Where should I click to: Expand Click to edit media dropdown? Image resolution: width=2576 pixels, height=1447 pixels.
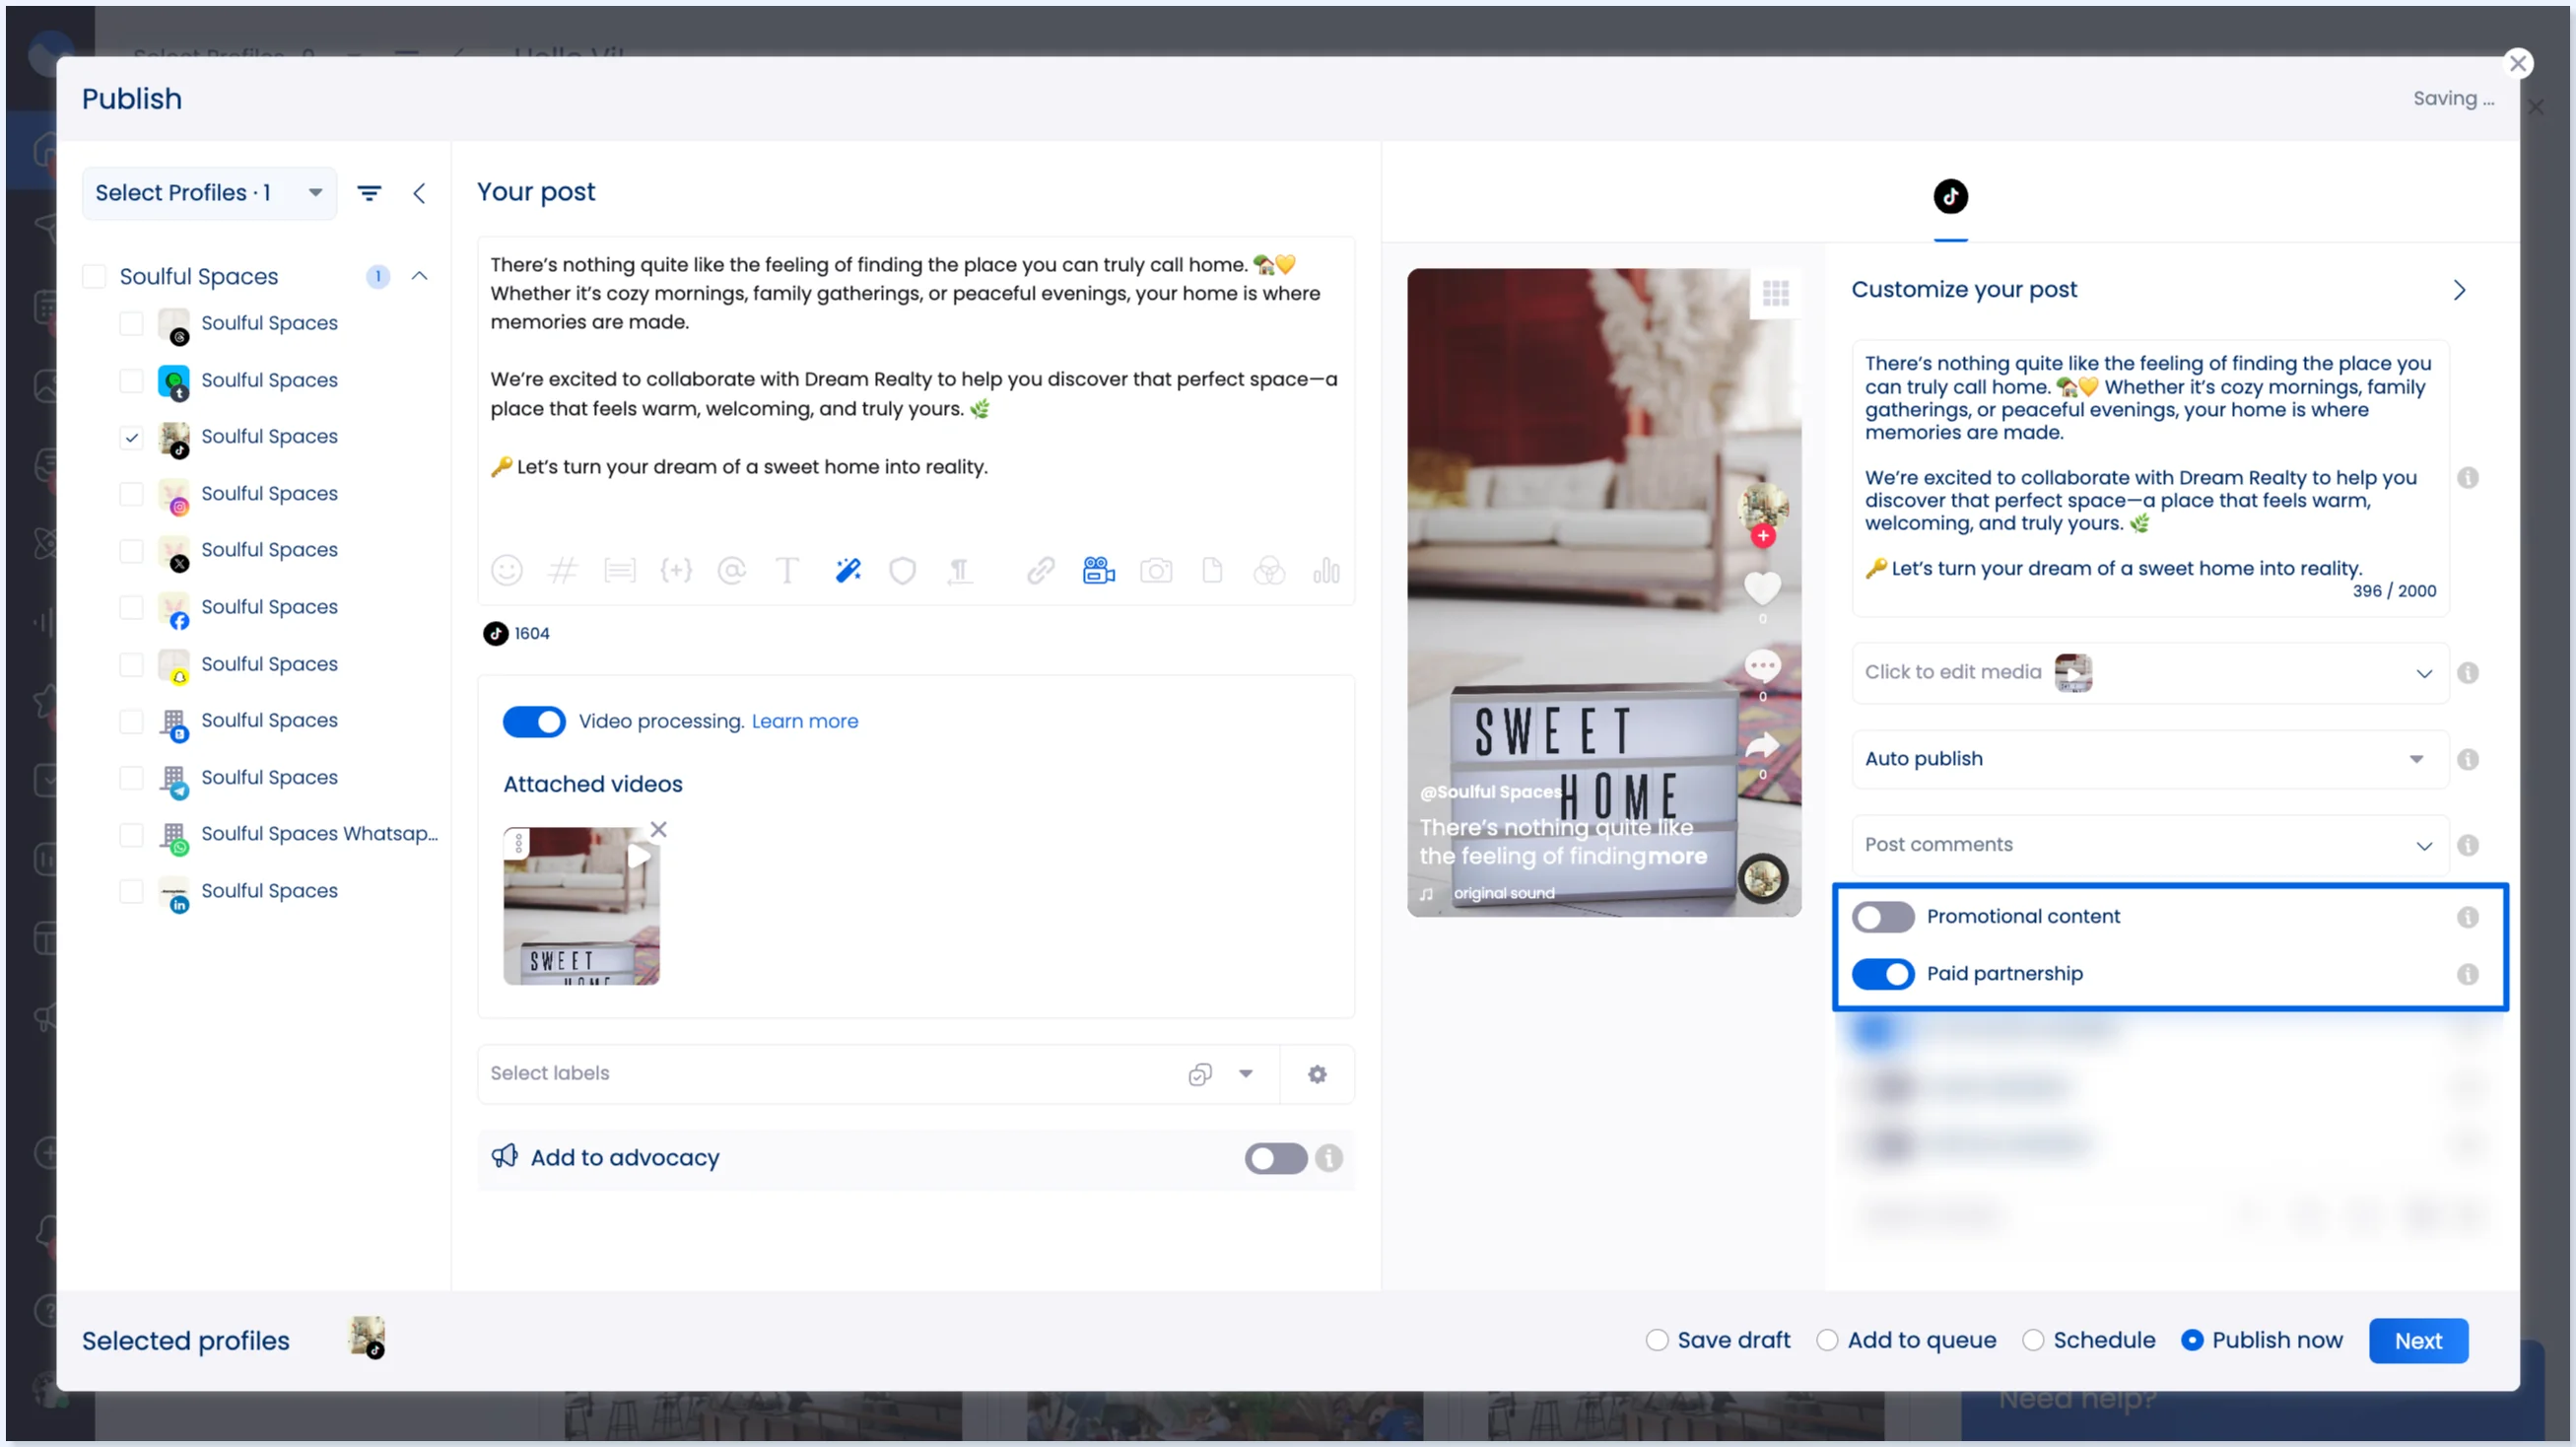tap(2423, 673)
